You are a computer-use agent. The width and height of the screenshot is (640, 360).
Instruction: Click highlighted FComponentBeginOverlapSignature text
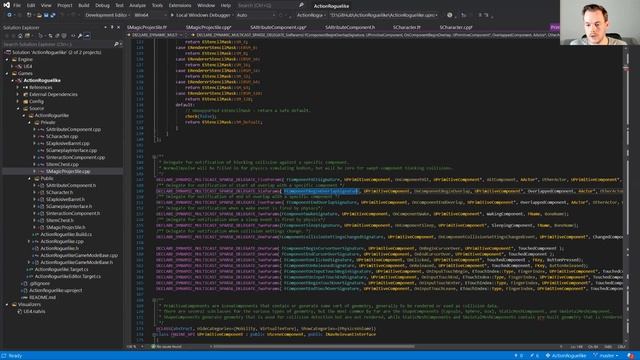coord(321,191)
